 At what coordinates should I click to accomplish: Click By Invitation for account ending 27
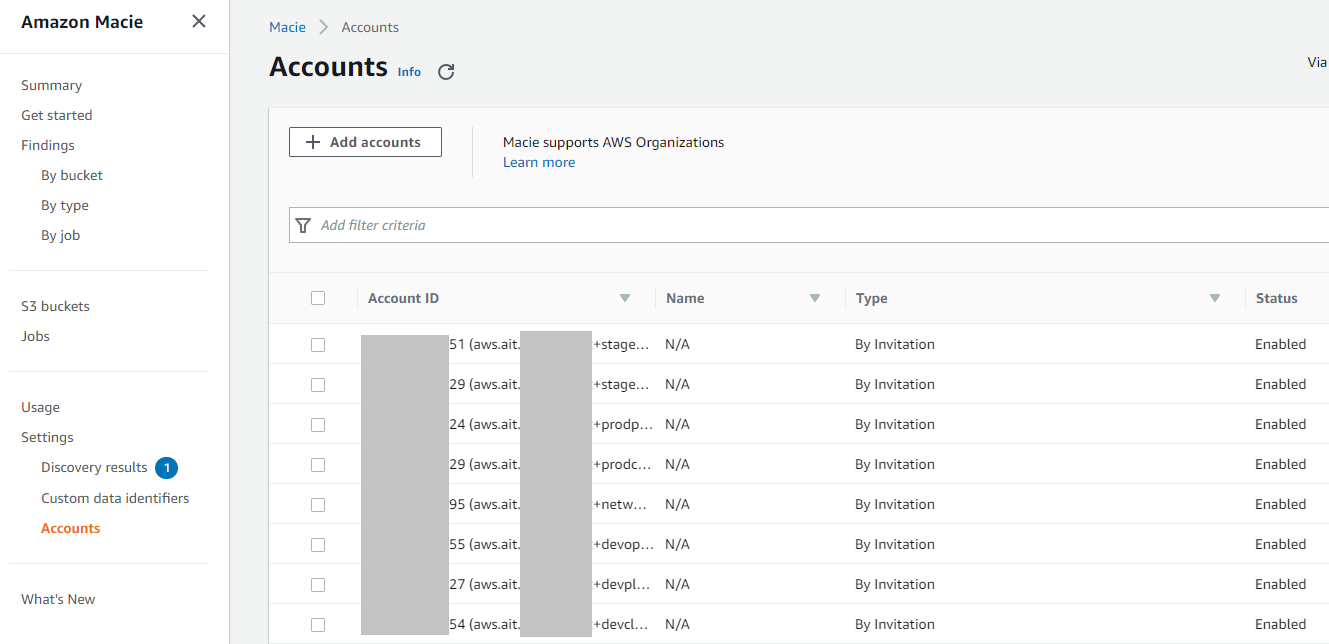click(895, 584)
